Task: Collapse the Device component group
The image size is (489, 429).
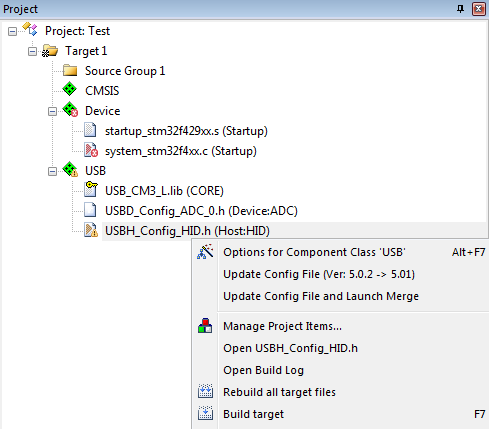Action: click(52, 111)
